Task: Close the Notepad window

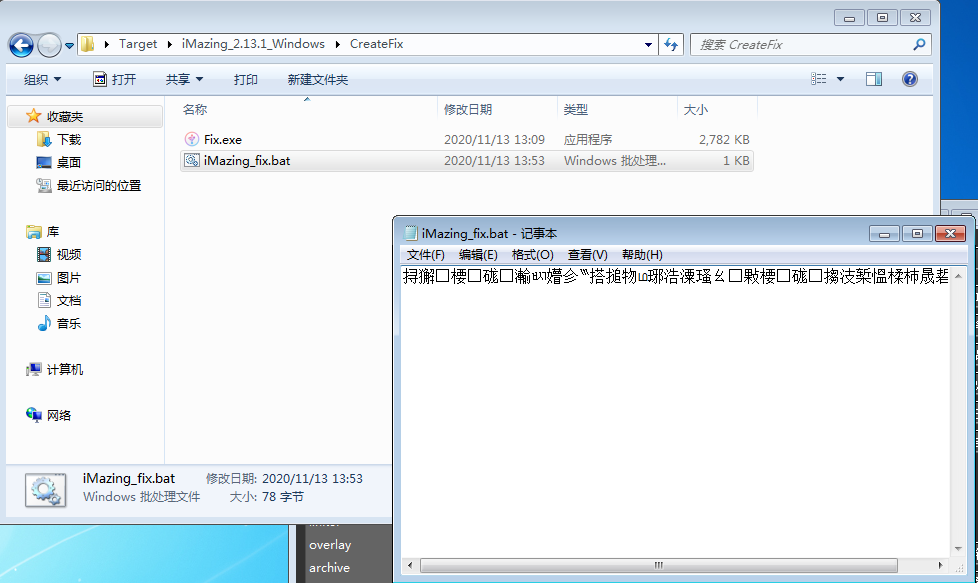Action: pyautogui.click(x=951, y=234)
